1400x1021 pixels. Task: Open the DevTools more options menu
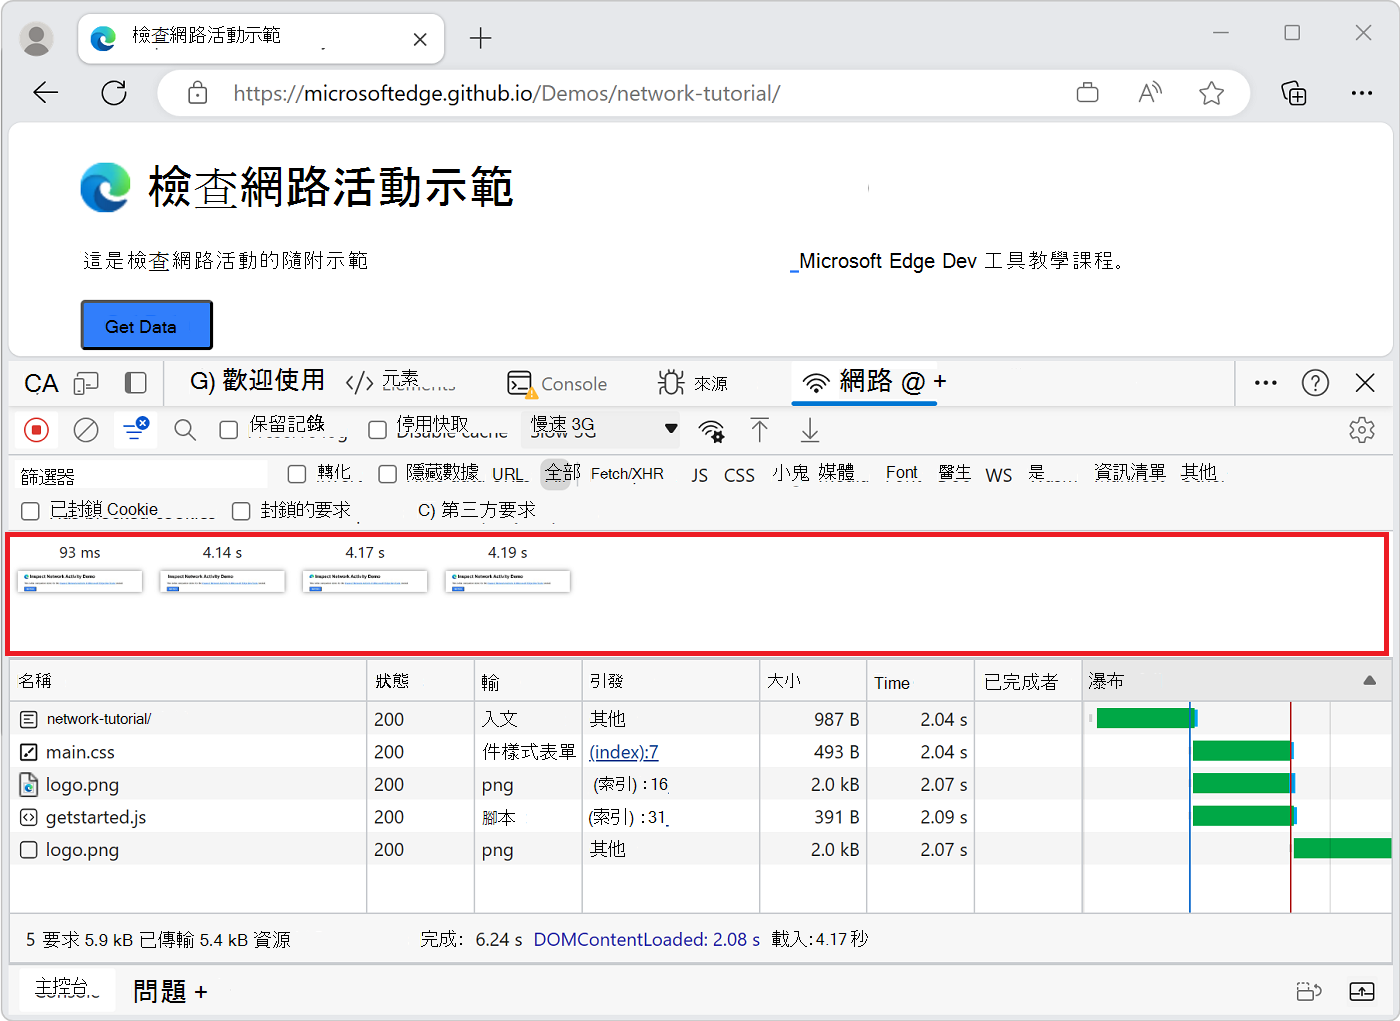pyautogui.click(x=1265, y=383)
